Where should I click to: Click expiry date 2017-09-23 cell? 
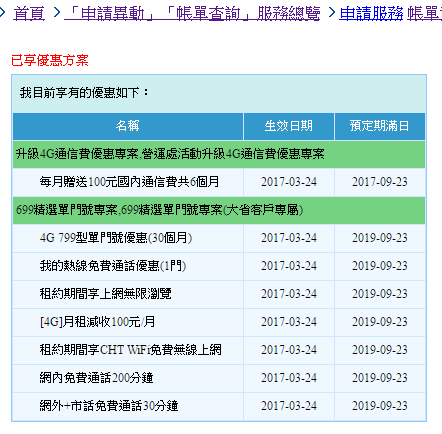380,182
